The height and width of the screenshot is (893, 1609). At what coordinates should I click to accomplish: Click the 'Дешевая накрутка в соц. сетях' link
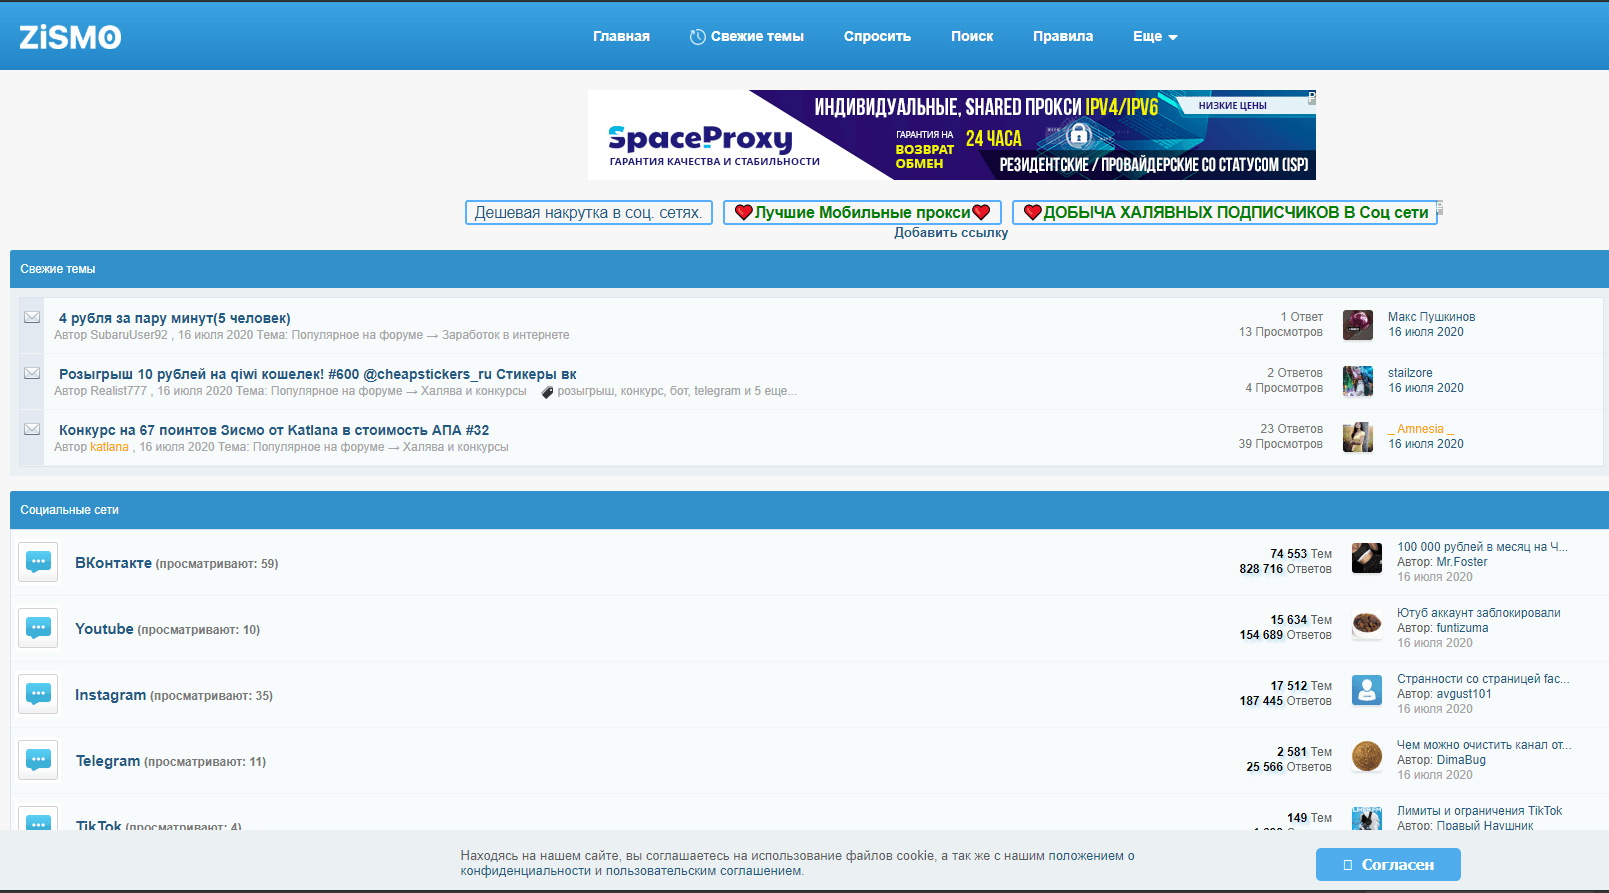tap(589, 212)
